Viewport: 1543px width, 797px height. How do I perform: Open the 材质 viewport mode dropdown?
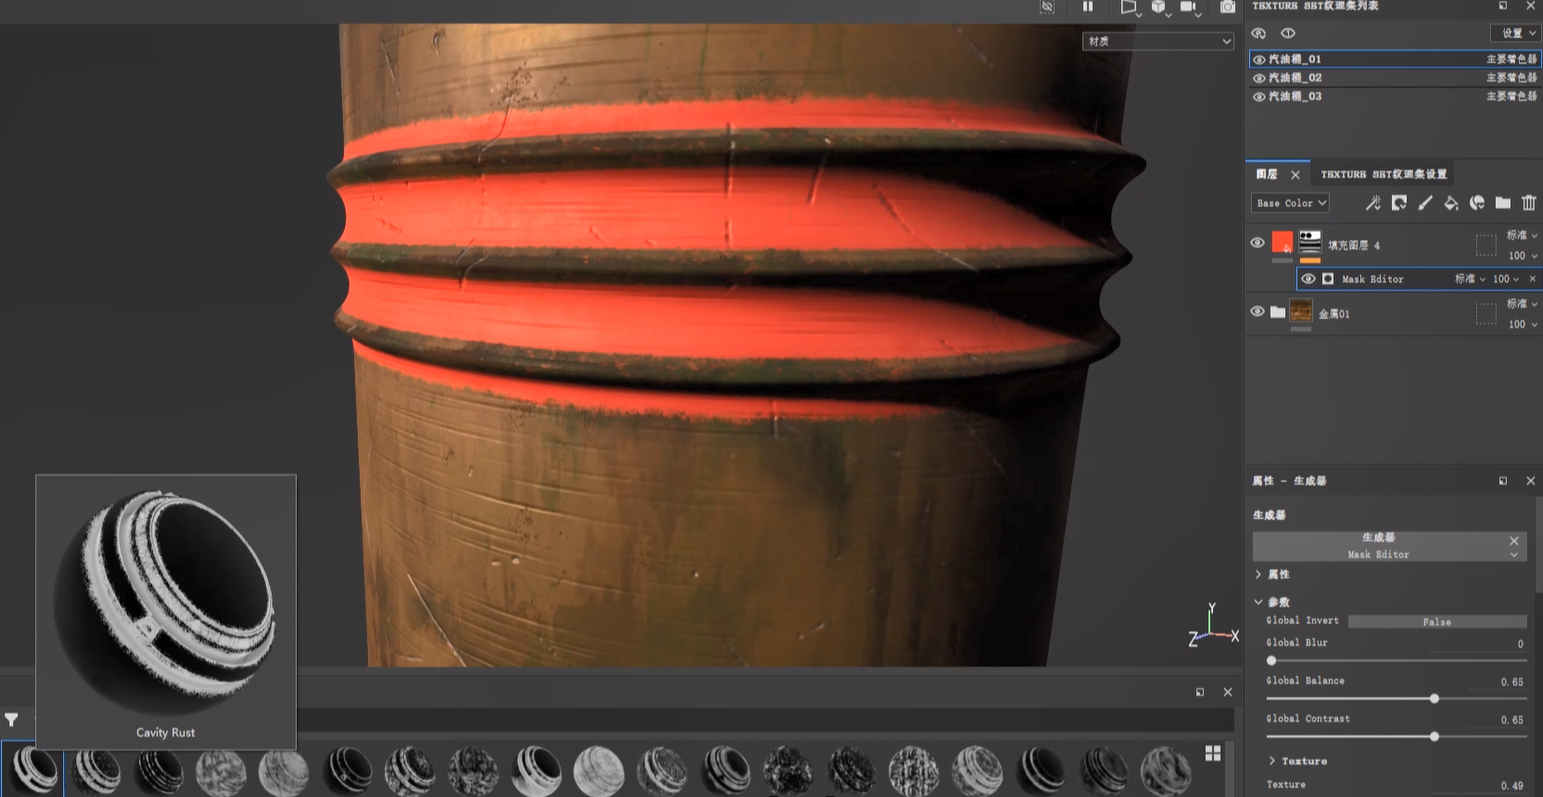pos(1158,41)
